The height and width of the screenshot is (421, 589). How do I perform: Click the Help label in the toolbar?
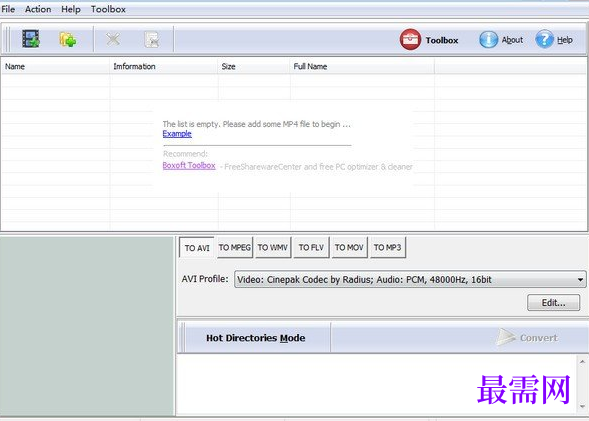[565, 40]
